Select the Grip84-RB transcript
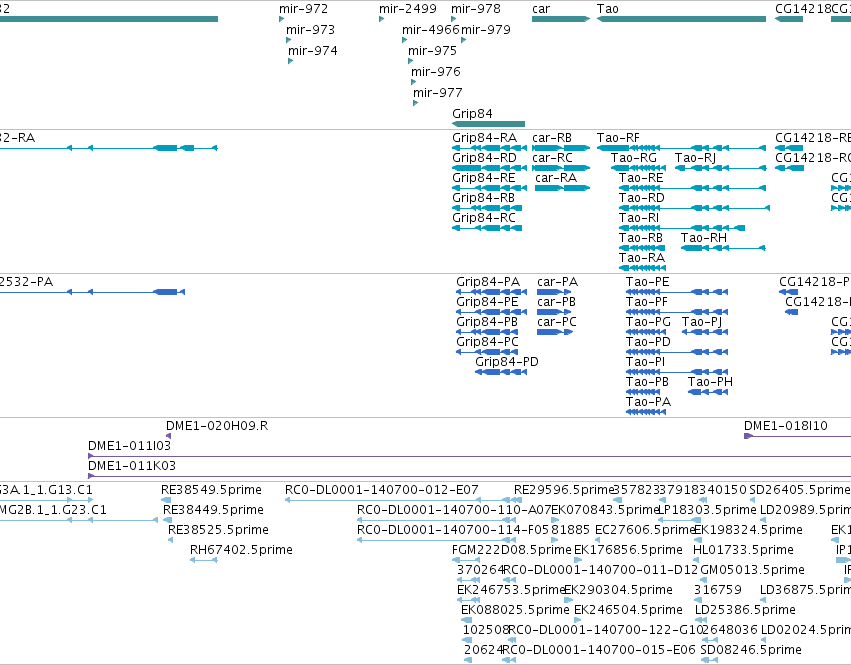This screenshot has width=851, height=665. click(x=487, y=208)
